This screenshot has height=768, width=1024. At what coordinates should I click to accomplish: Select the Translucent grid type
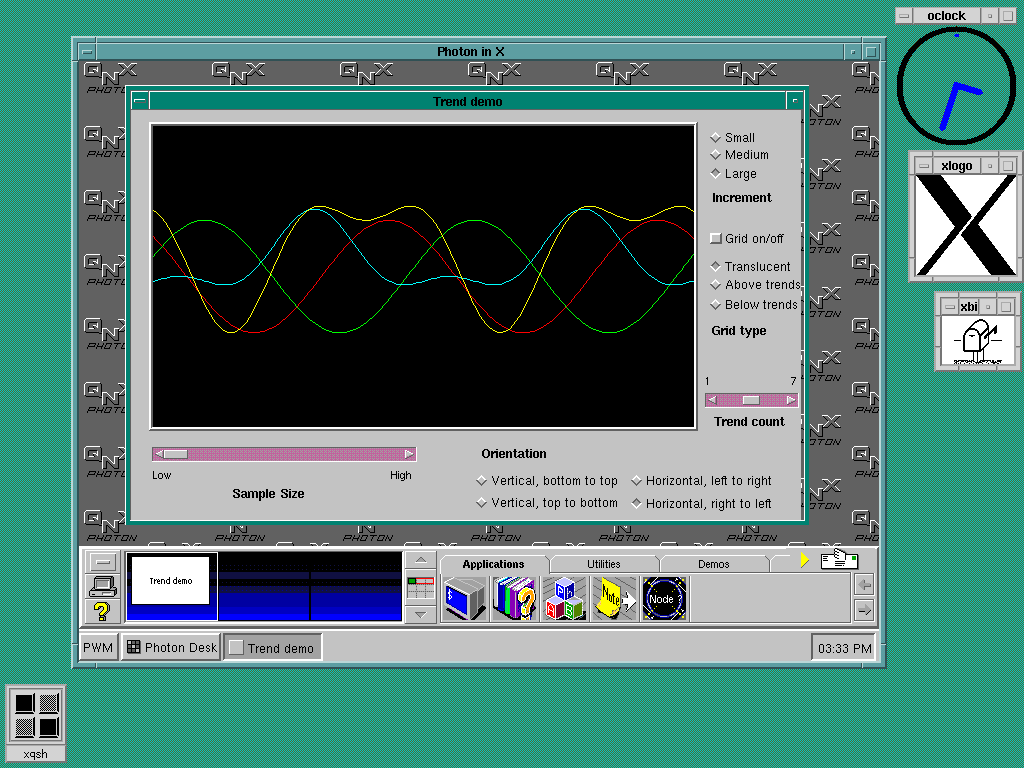pyautogui.click(x=716, y=267)
